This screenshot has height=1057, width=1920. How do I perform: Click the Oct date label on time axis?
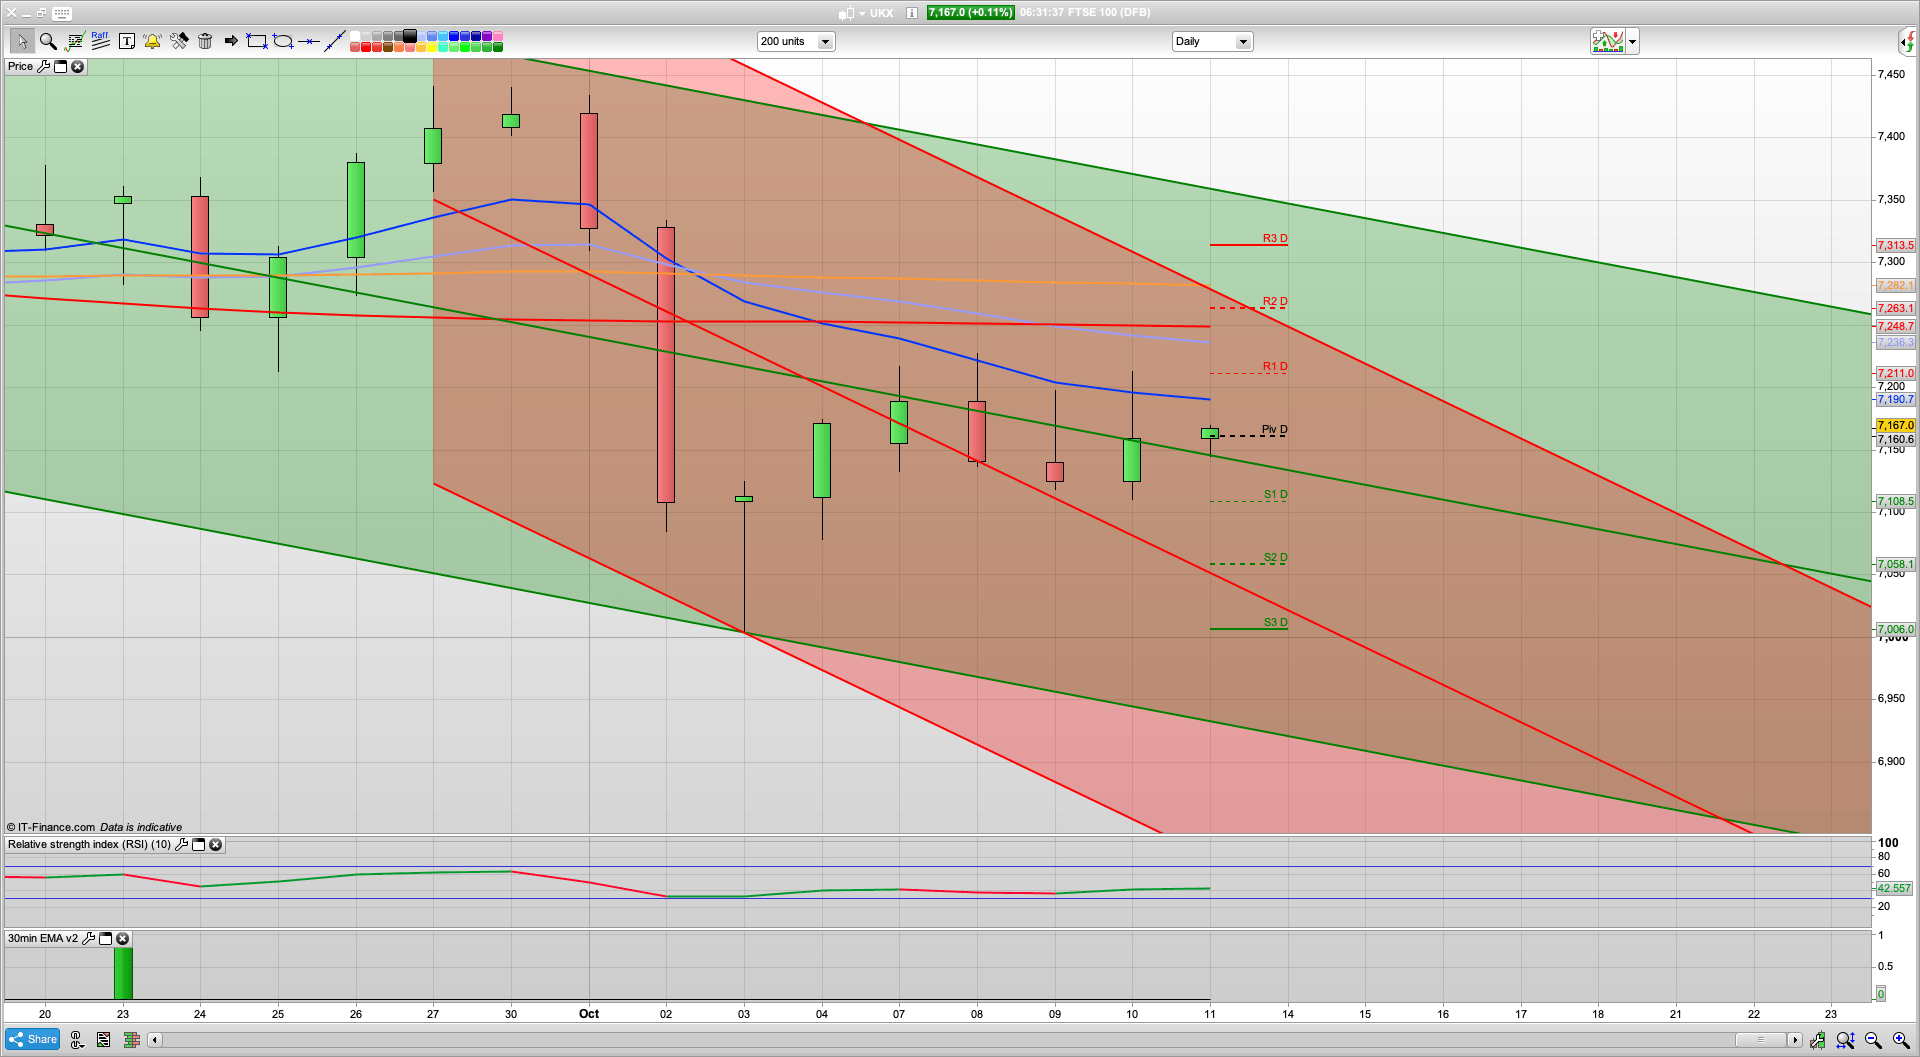click(589, 1013)
